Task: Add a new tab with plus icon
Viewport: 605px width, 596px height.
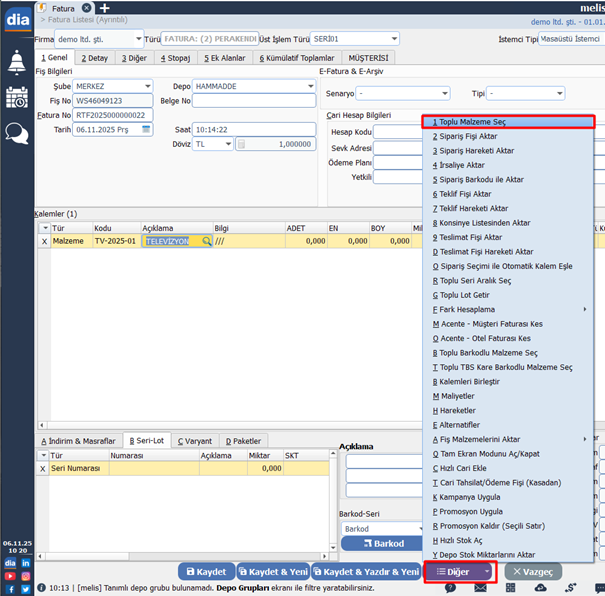Action: tap(104, 8)
